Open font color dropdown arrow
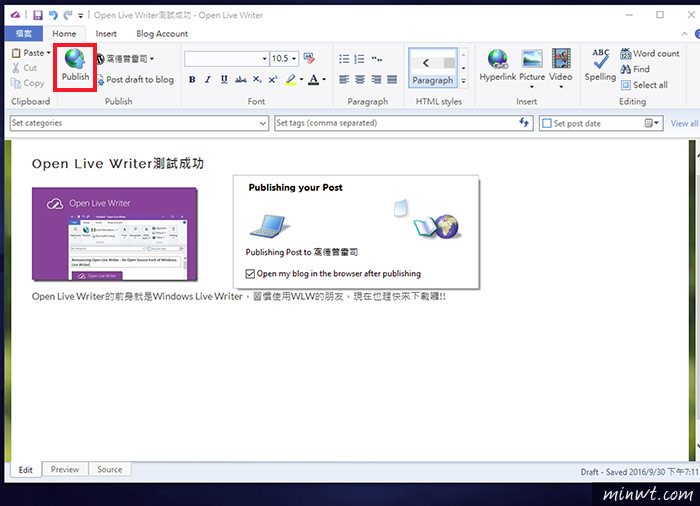Image resolution: width=700 pixels, height=506 pixels. [x=324, y=79]
